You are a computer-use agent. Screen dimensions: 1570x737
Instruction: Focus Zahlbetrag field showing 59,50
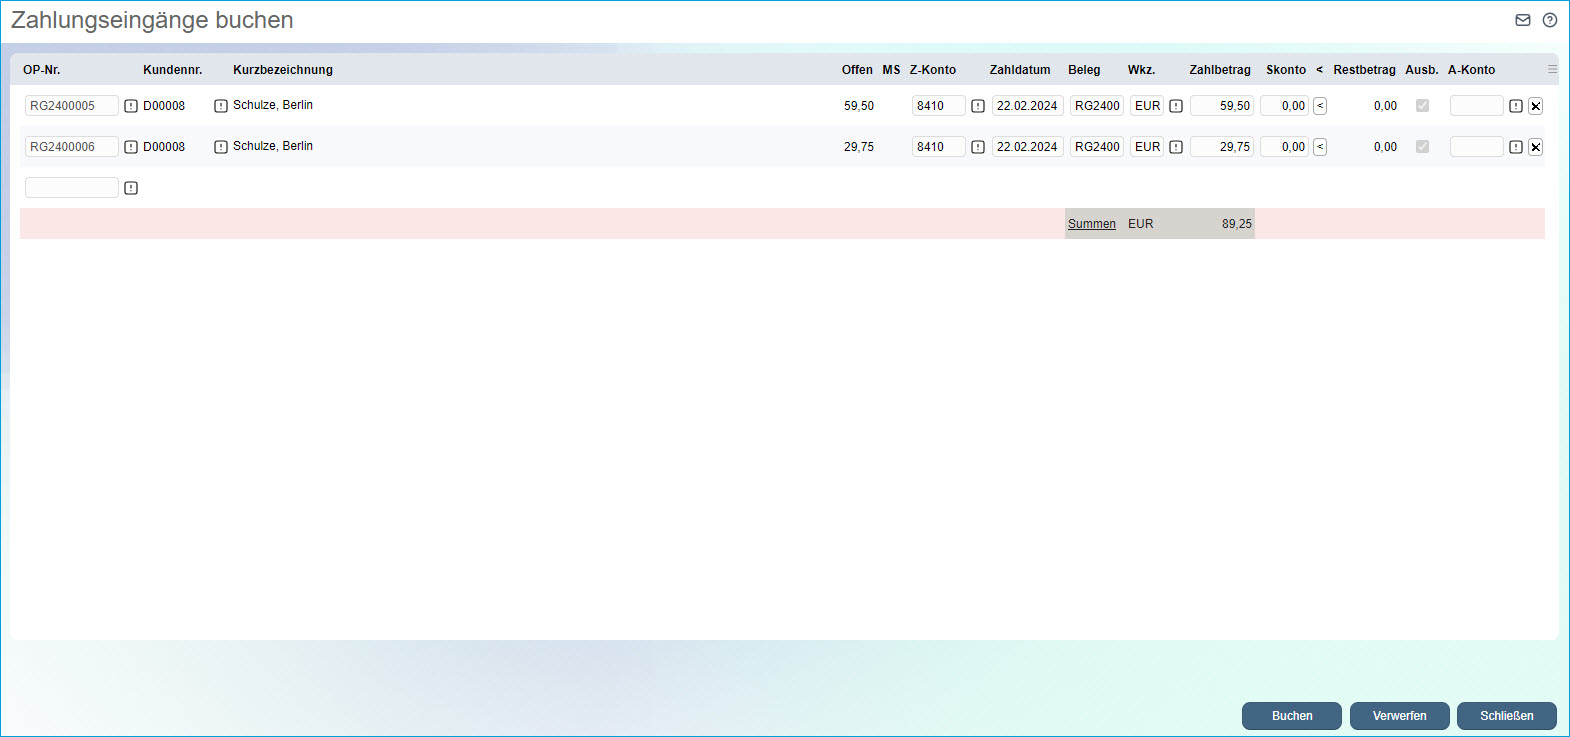coord(1222,106)
